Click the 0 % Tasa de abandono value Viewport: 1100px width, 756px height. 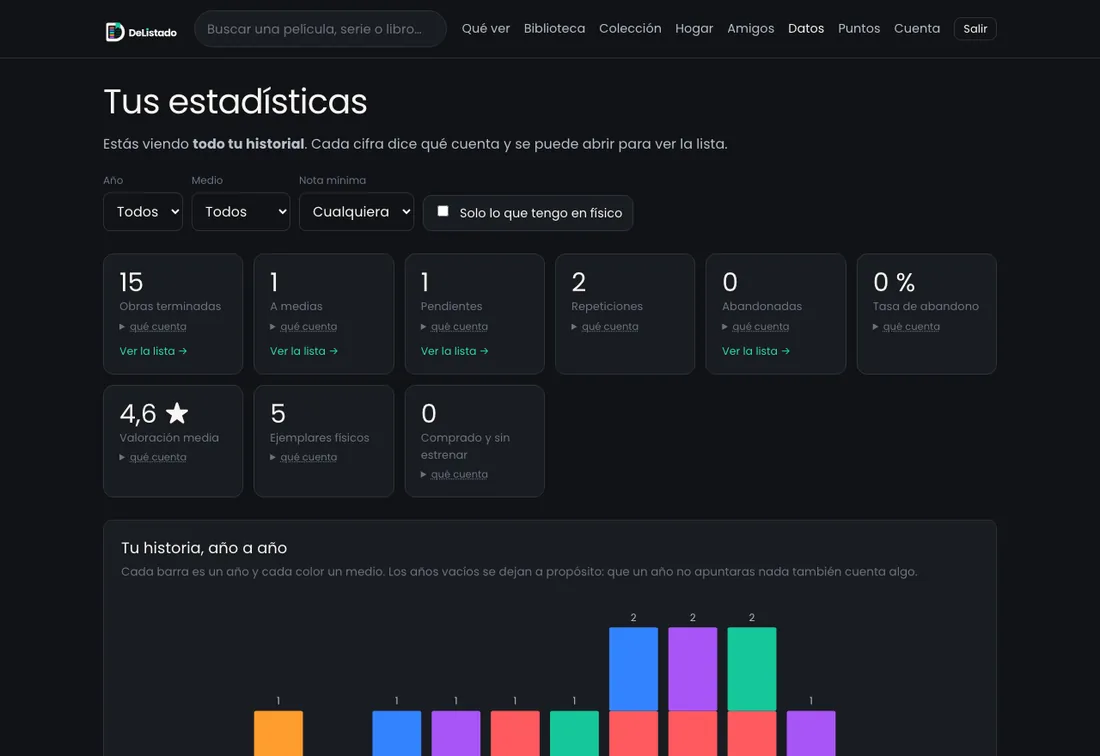pos(894,283)
